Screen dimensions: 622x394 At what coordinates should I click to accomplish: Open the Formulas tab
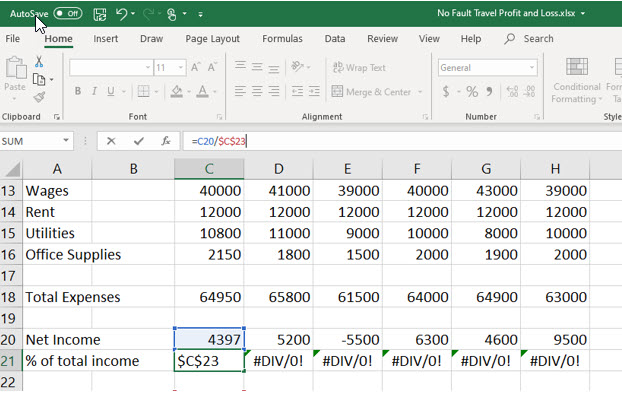282,38
